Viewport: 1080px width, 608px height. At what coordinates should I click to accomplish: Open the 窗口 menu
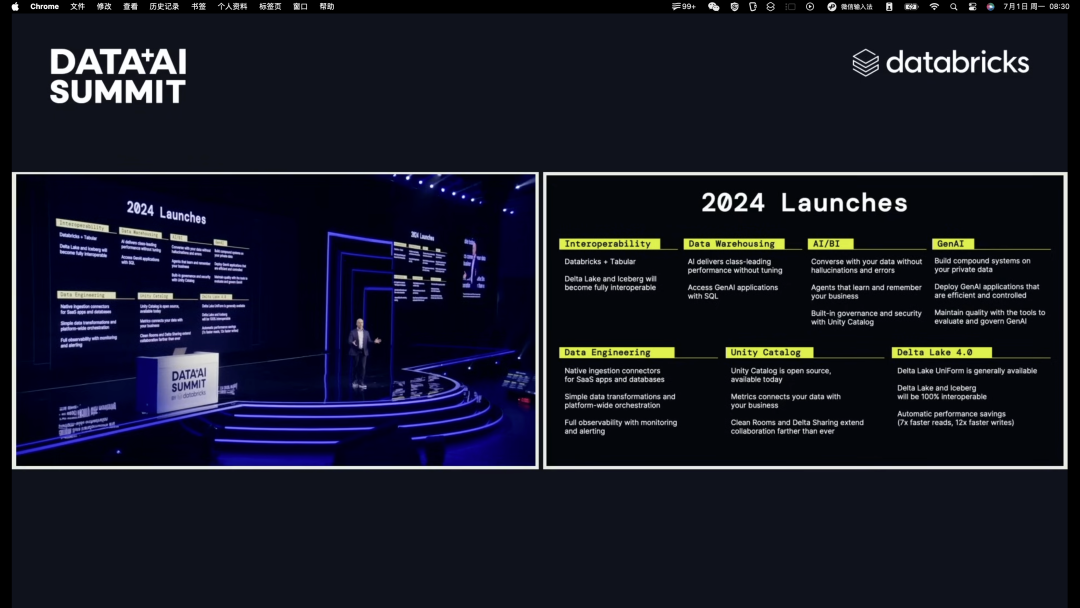click(x=300, y=6)
